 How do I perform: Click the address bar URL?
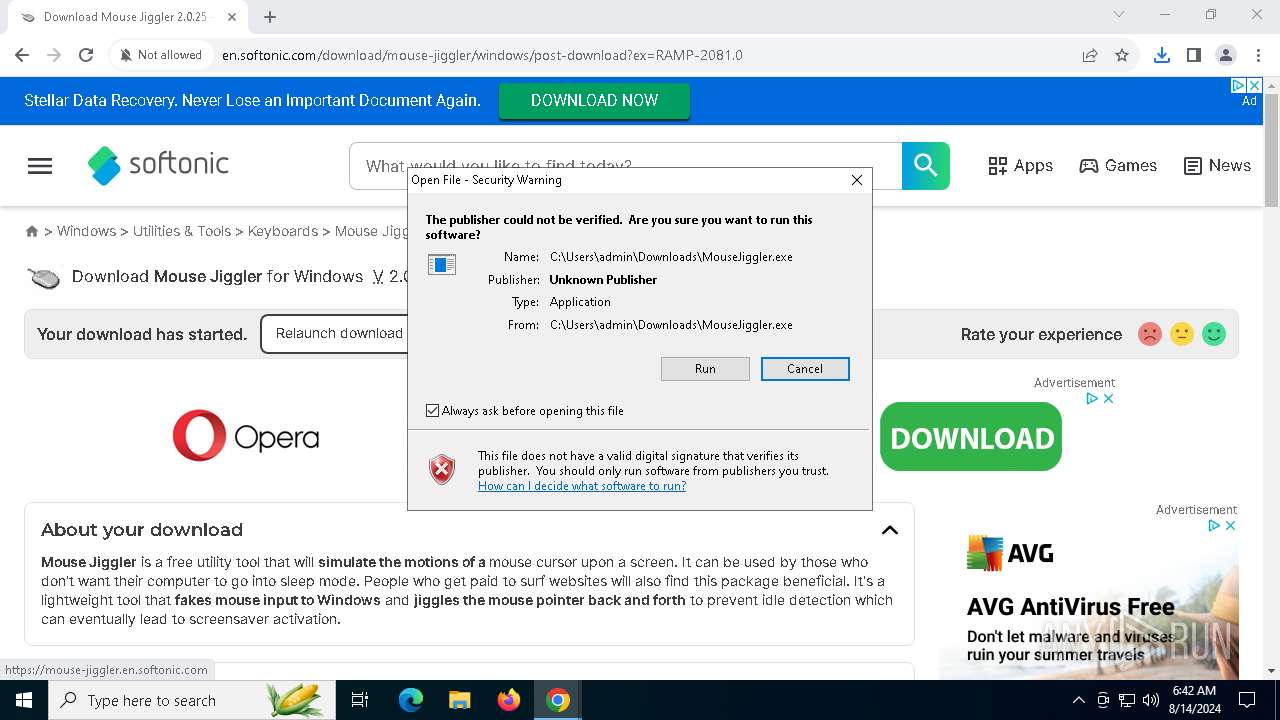[x=482, y=55]
